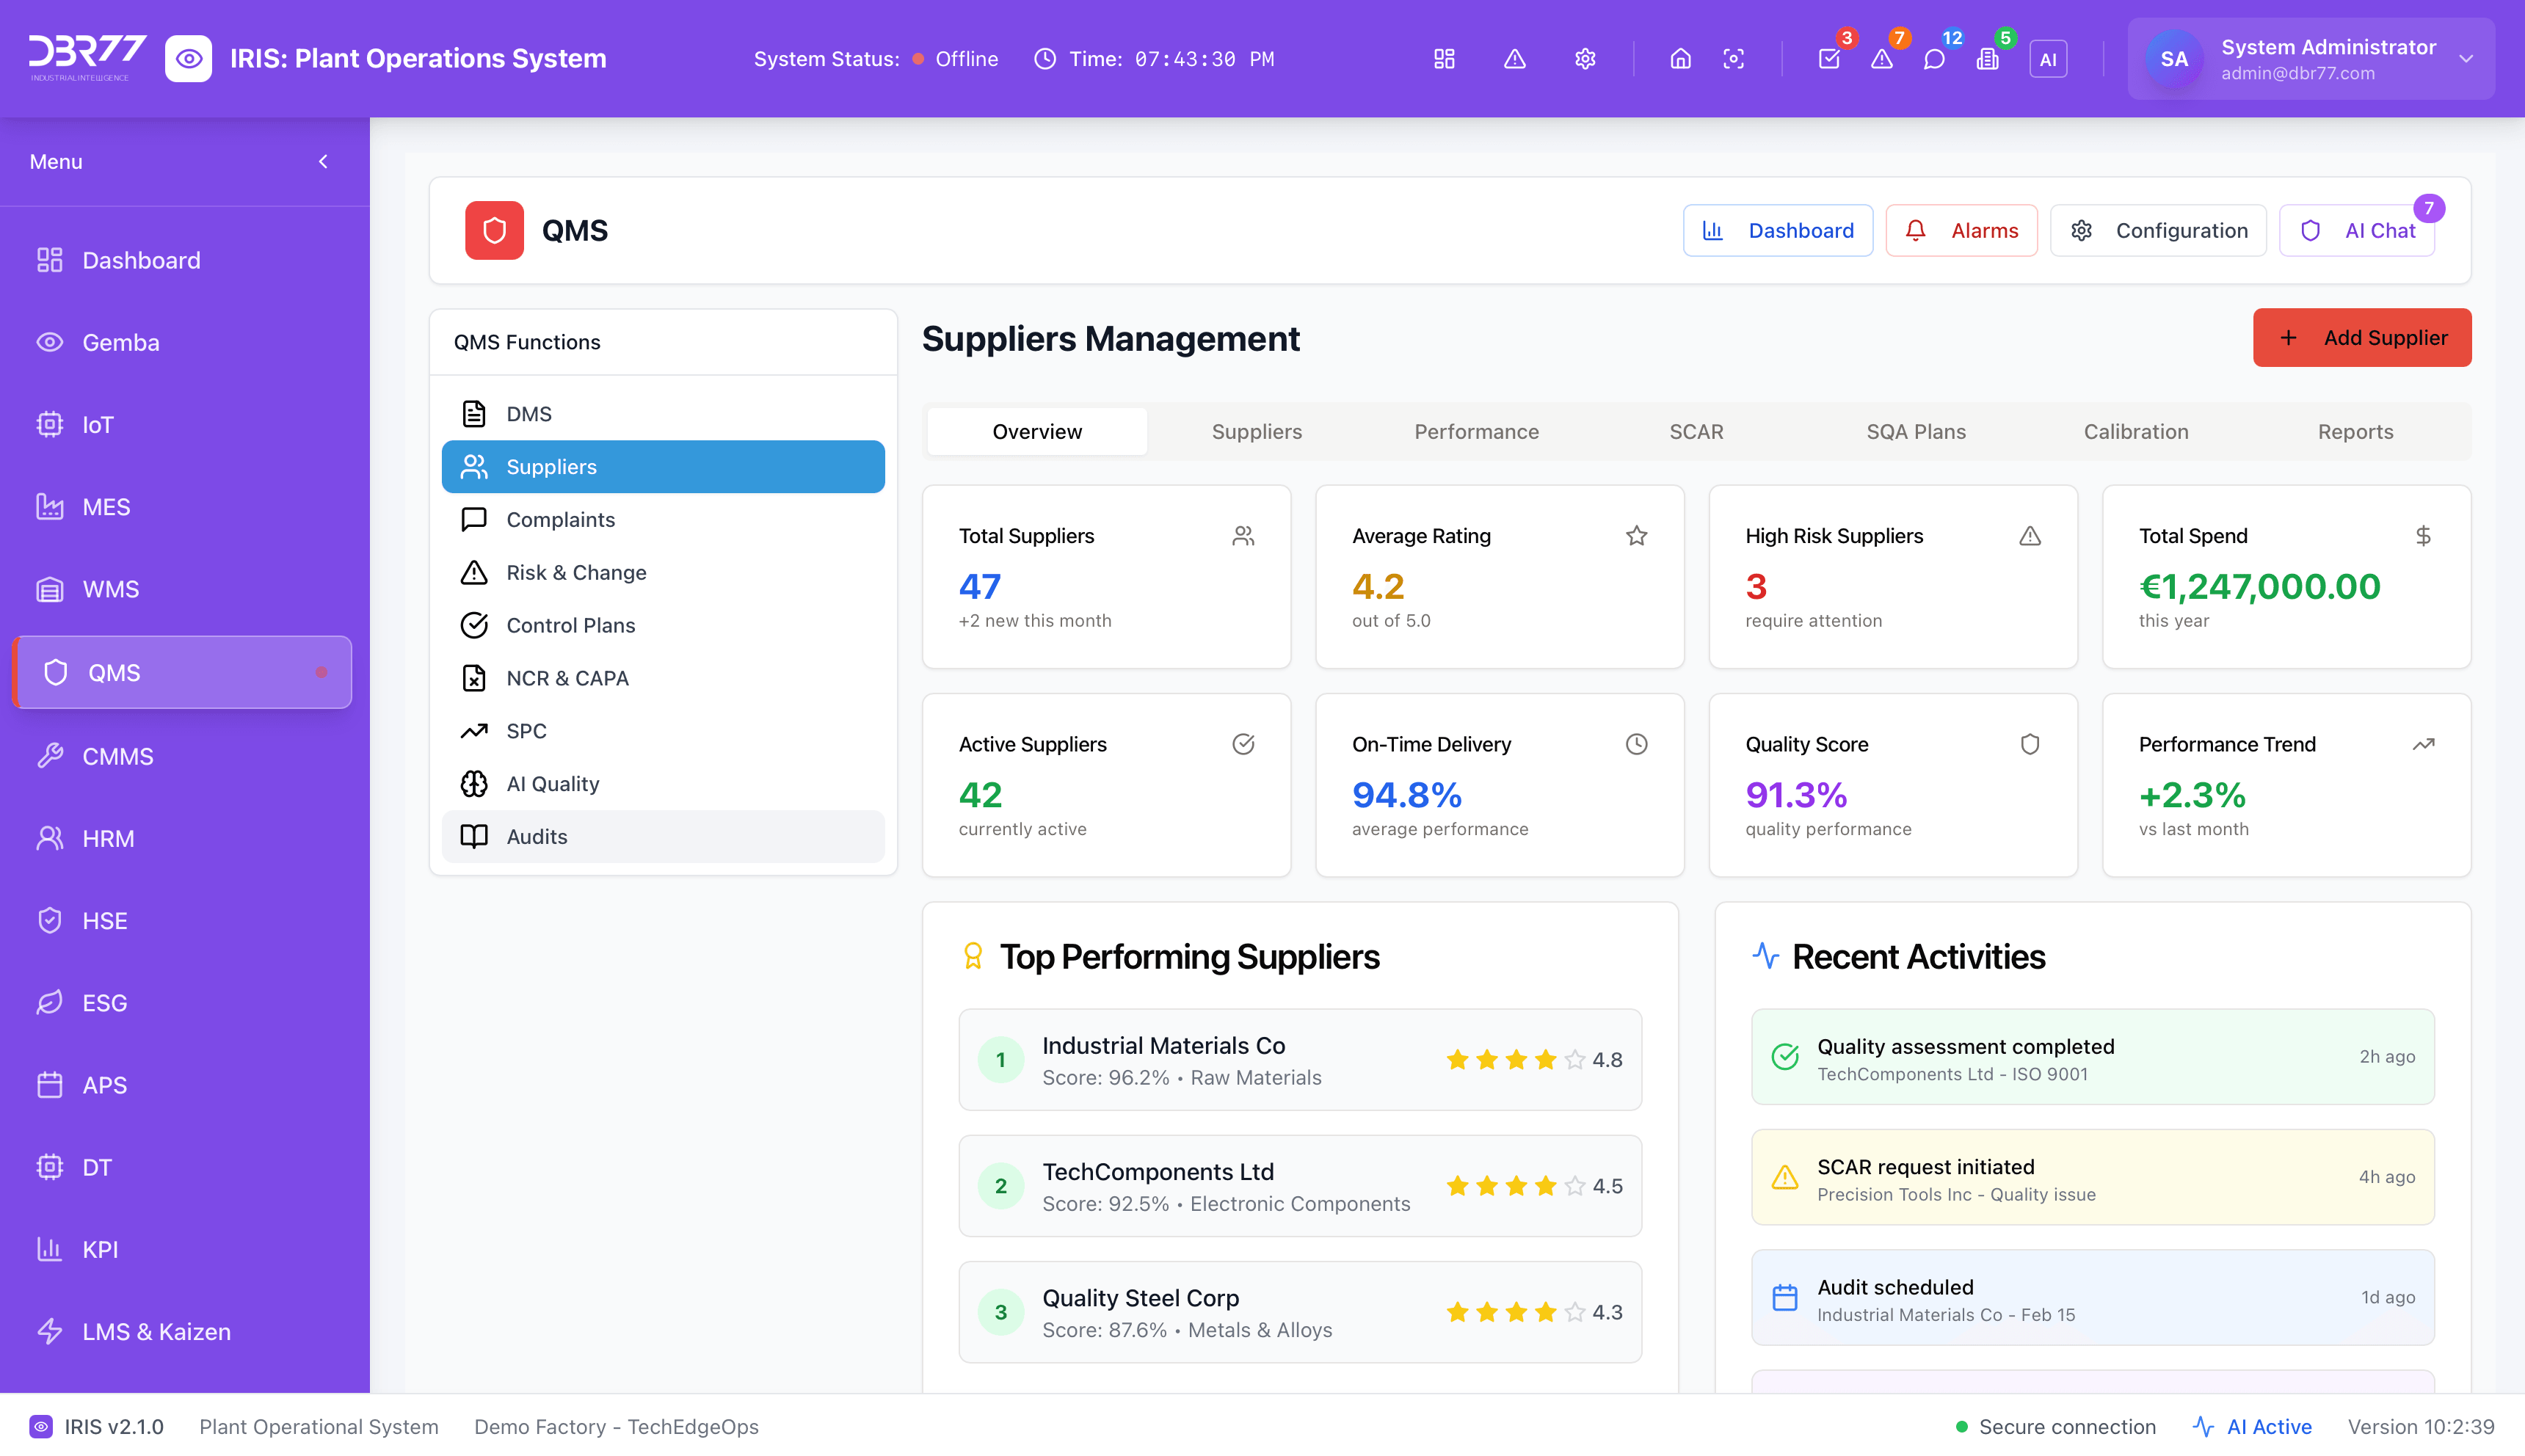Expand the System Administrator account dropdown
Viewport: 2525px width, 1456px height.
coord(2465,59)
